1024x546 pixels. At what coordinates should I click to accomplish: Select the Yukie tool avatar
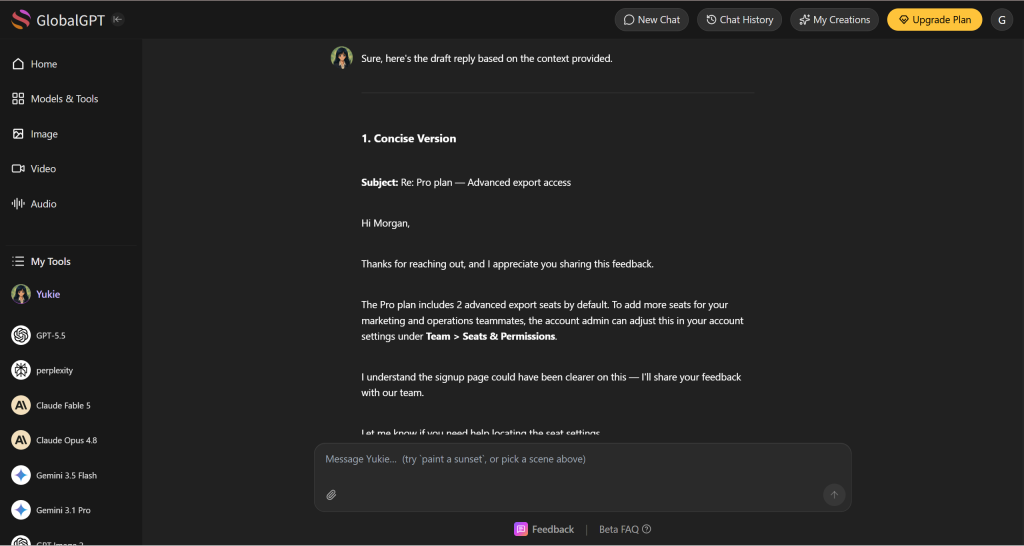point(21,294)
